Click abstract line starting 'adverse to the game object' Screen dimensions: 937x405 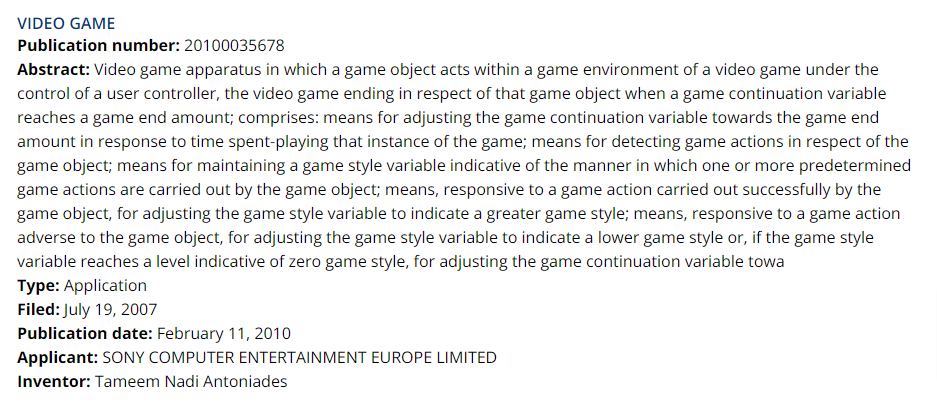click(445, 238)
